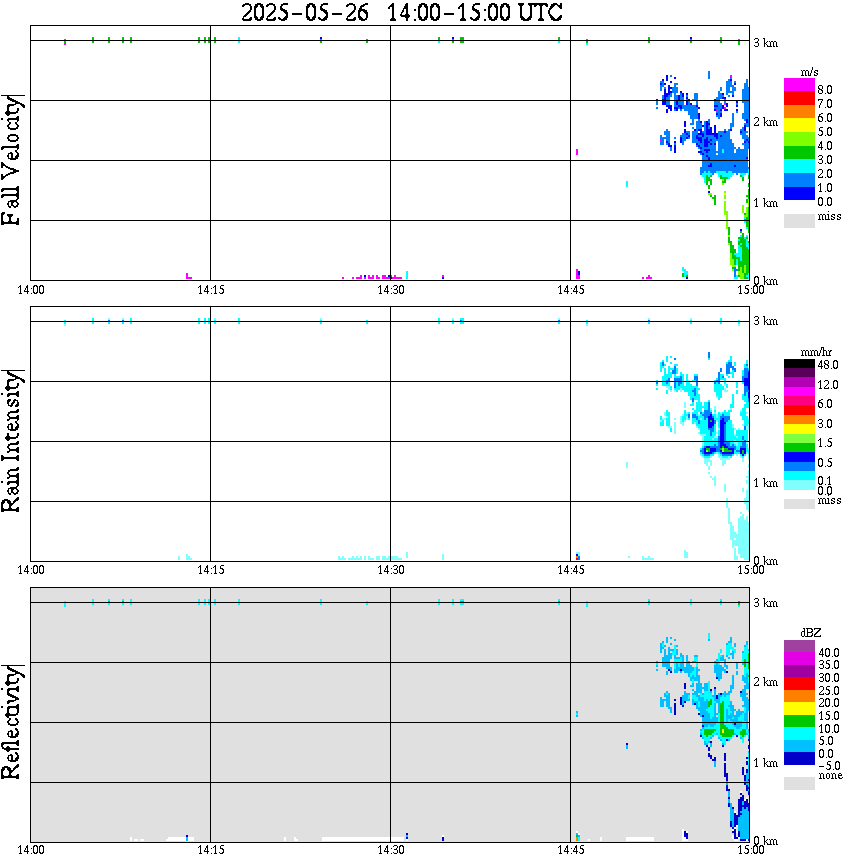This screenshot has width=850, height=868.
Task: Click the mm/hr unit label above the rain legend
Action: click(x=816, y=352)
